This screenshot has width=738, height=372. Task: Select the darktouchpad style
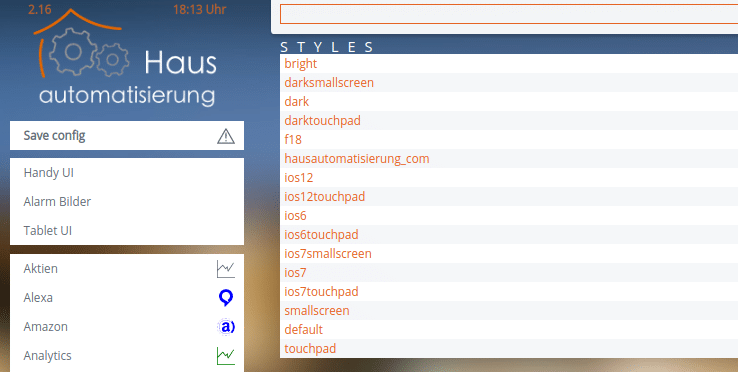coord(322,121)
